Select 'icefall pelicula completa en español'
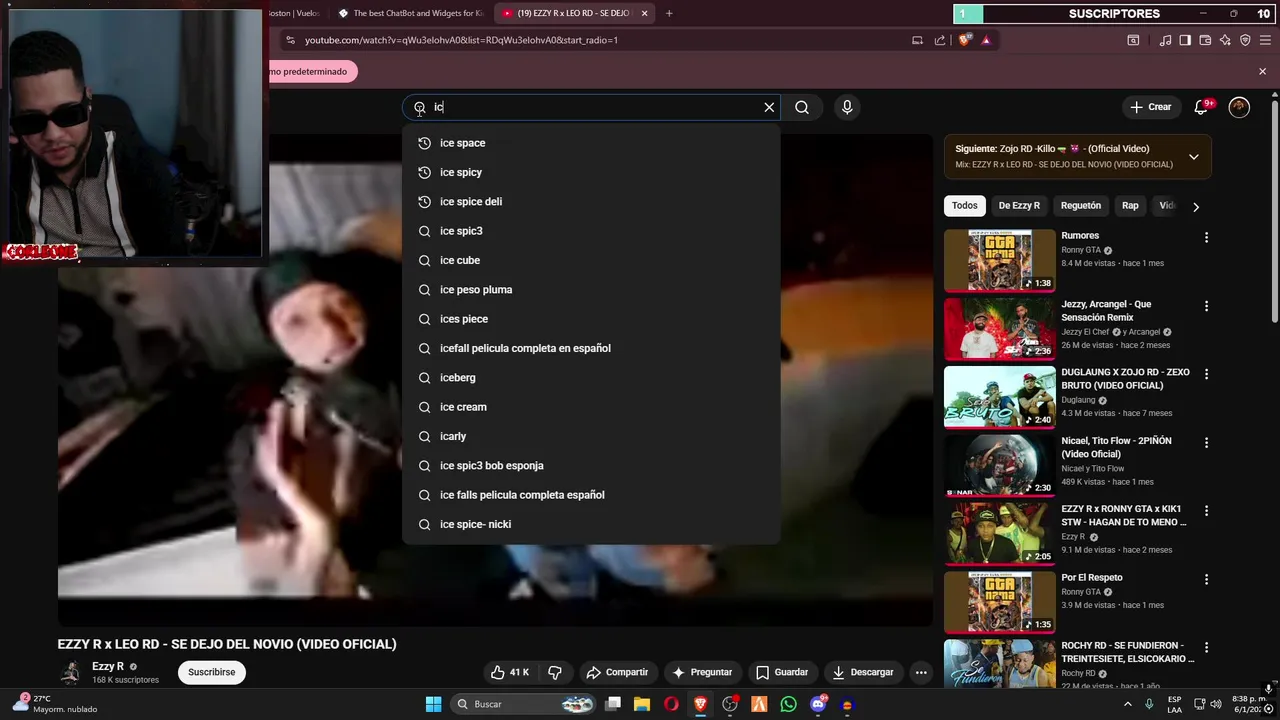The height and width of the screenshot is (720, 1280). [x=591, y=348]
